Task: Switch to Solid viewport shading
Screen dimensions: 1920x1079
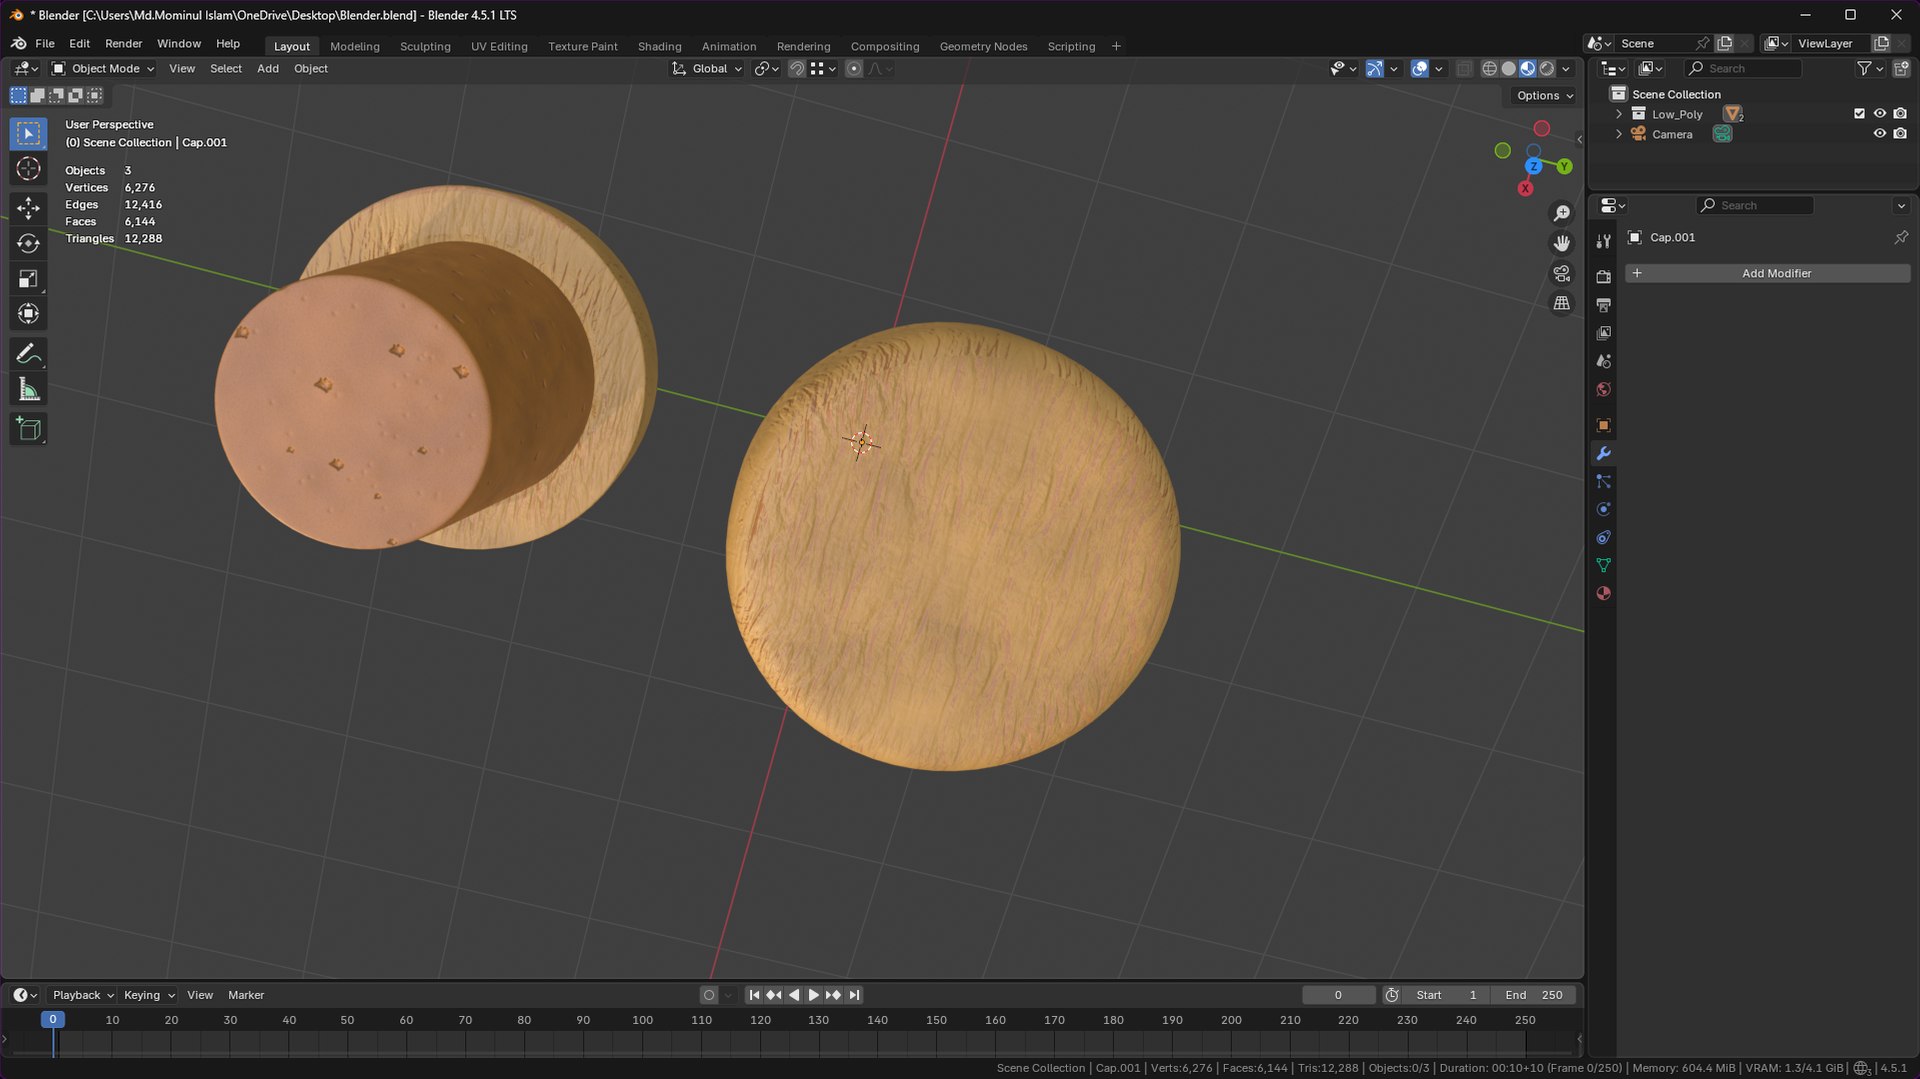Action: point(1508,68)
